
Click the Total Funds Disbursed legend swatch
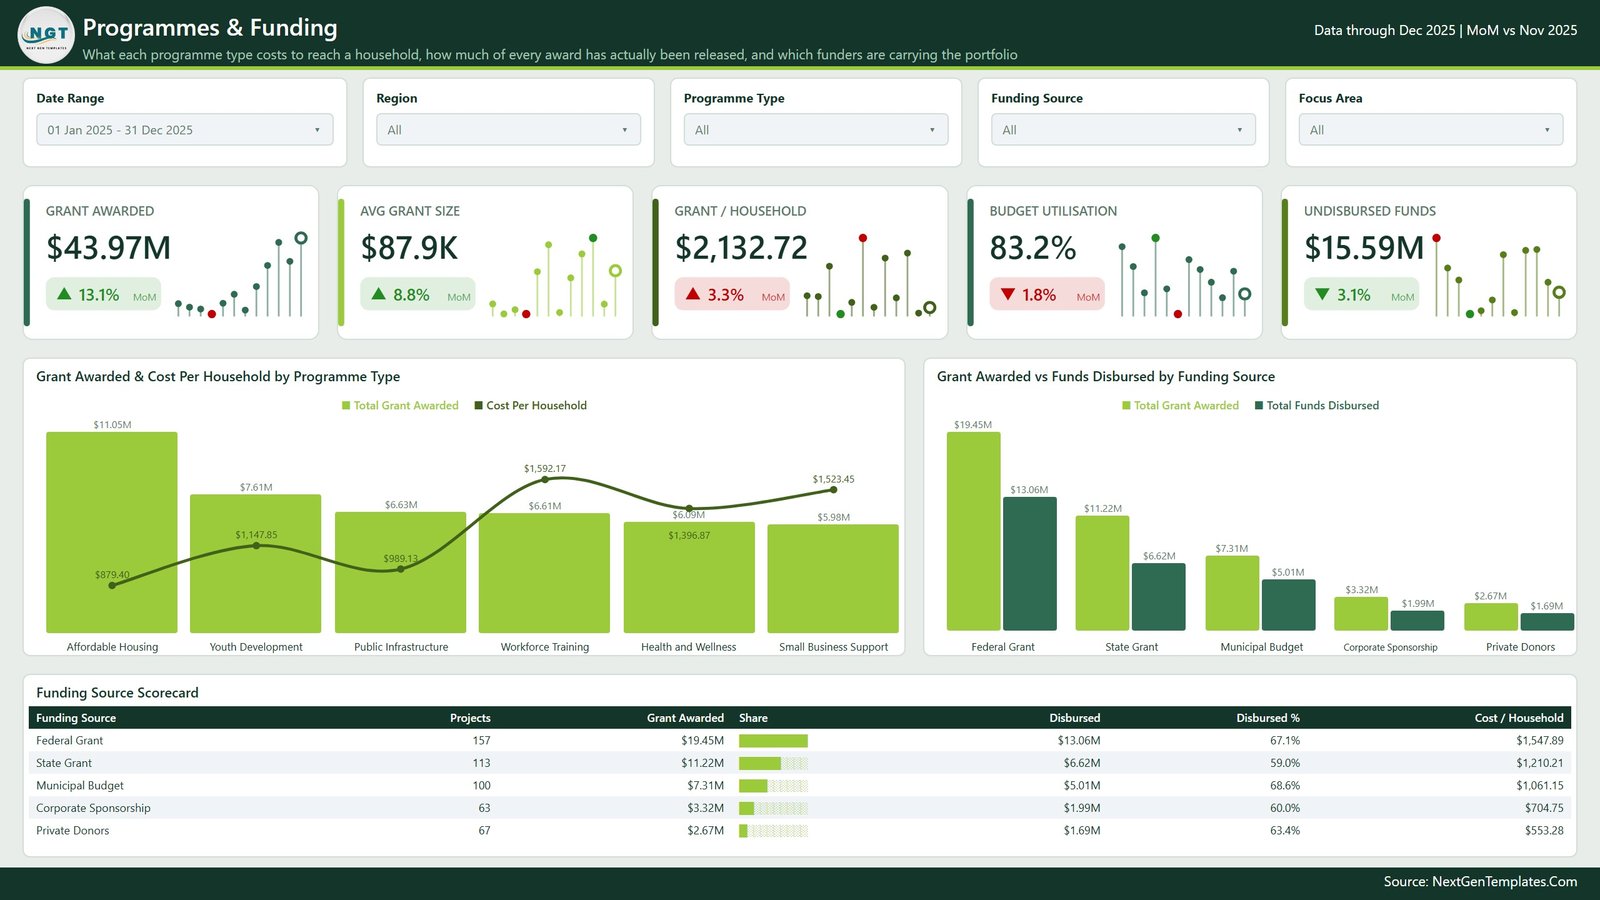1259,406
